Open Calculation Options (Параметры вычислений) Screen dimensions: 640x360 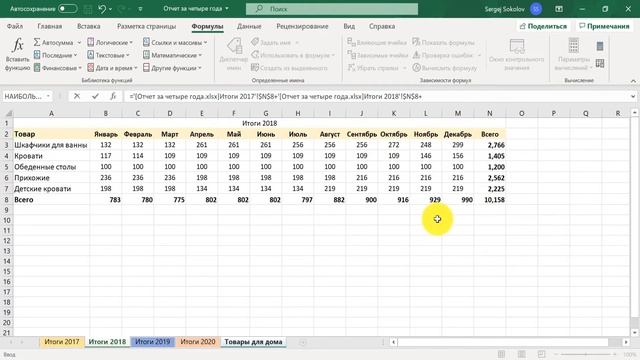(573, 54)
